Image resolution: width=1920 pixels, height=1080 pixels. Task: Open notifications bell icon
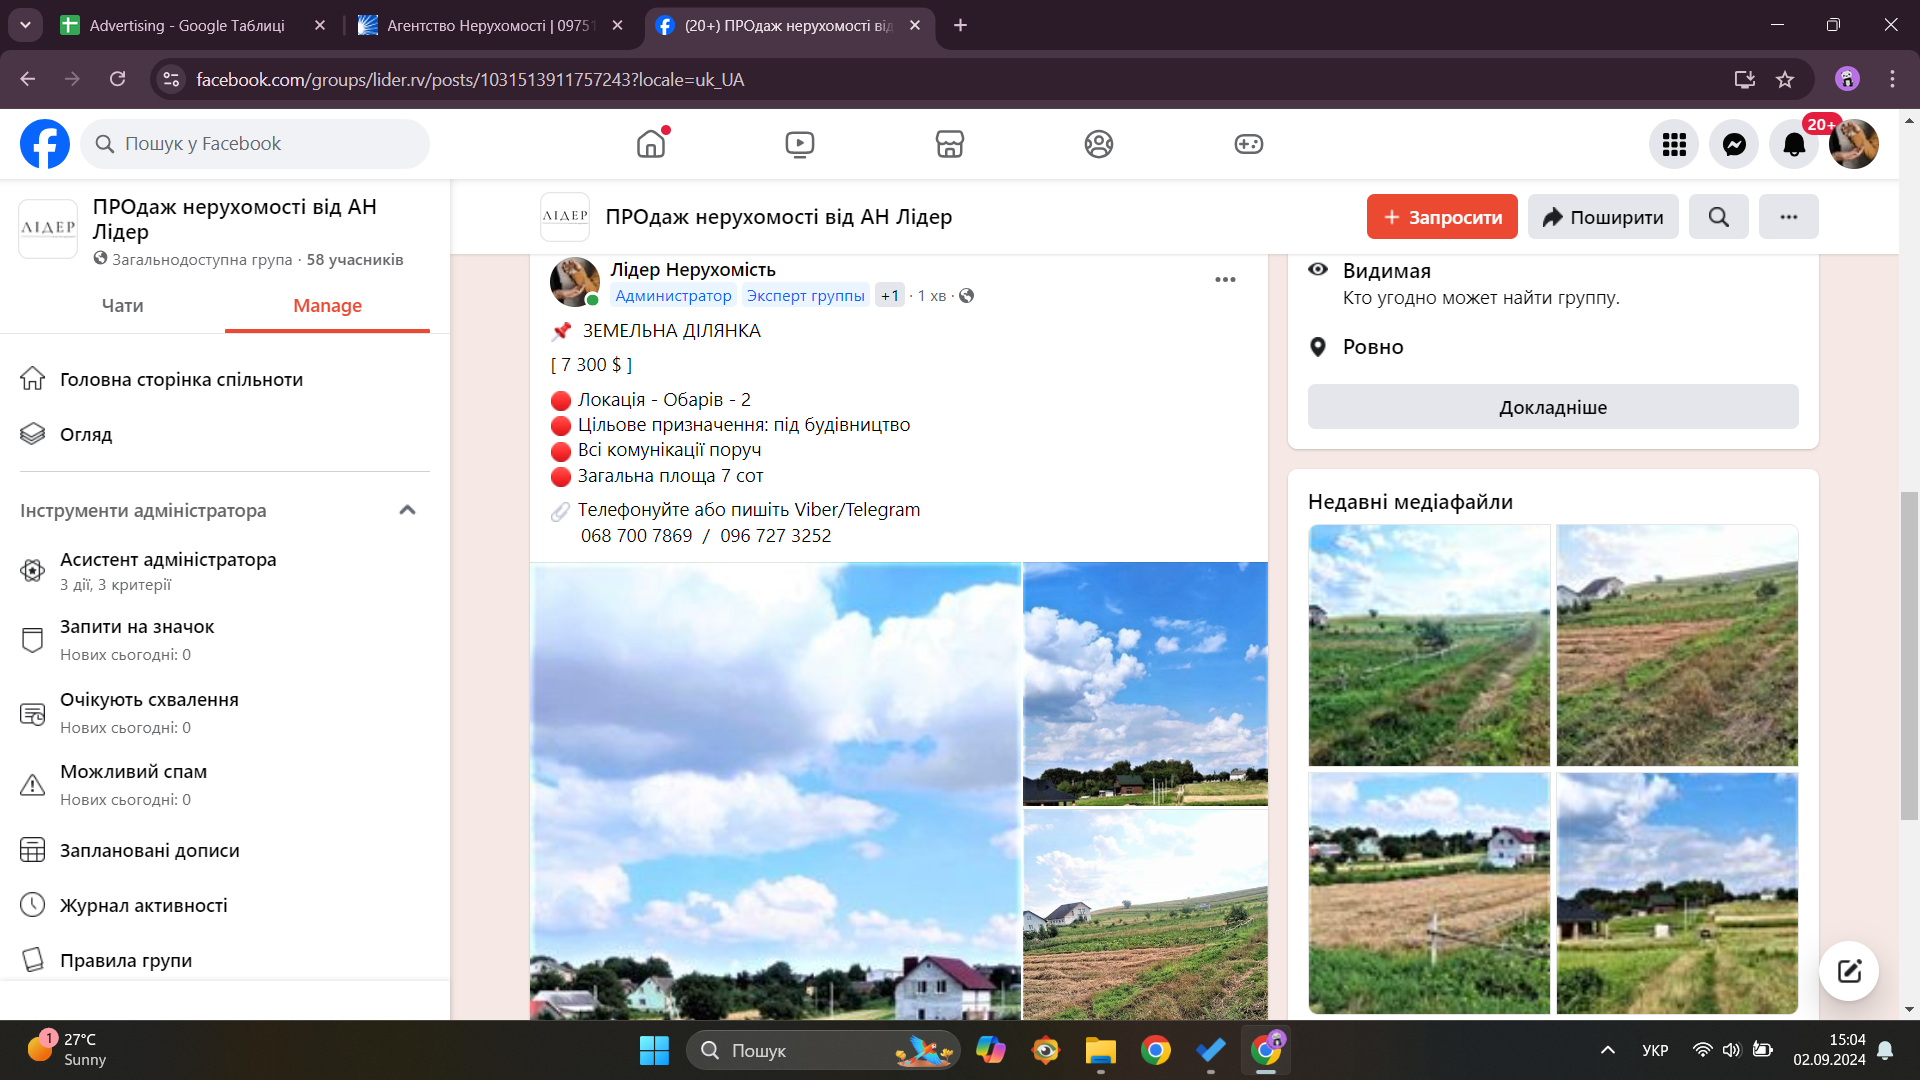pos(1794,144)
